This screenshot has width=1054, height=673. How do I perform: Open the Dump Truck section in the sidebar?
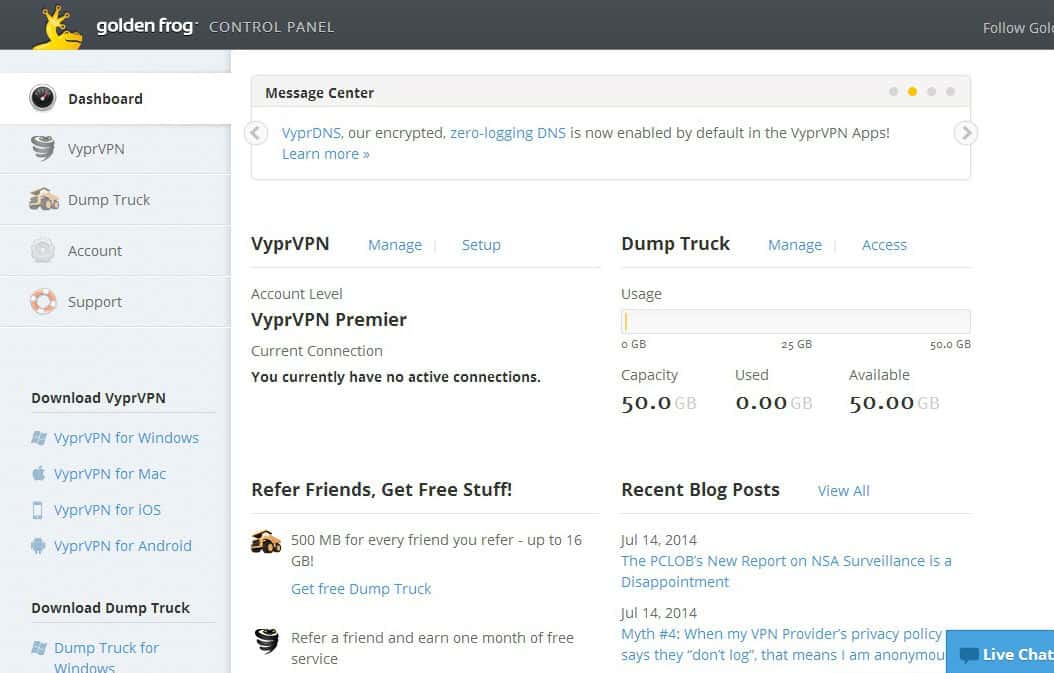pyautogui.click(x=110, y=199)
